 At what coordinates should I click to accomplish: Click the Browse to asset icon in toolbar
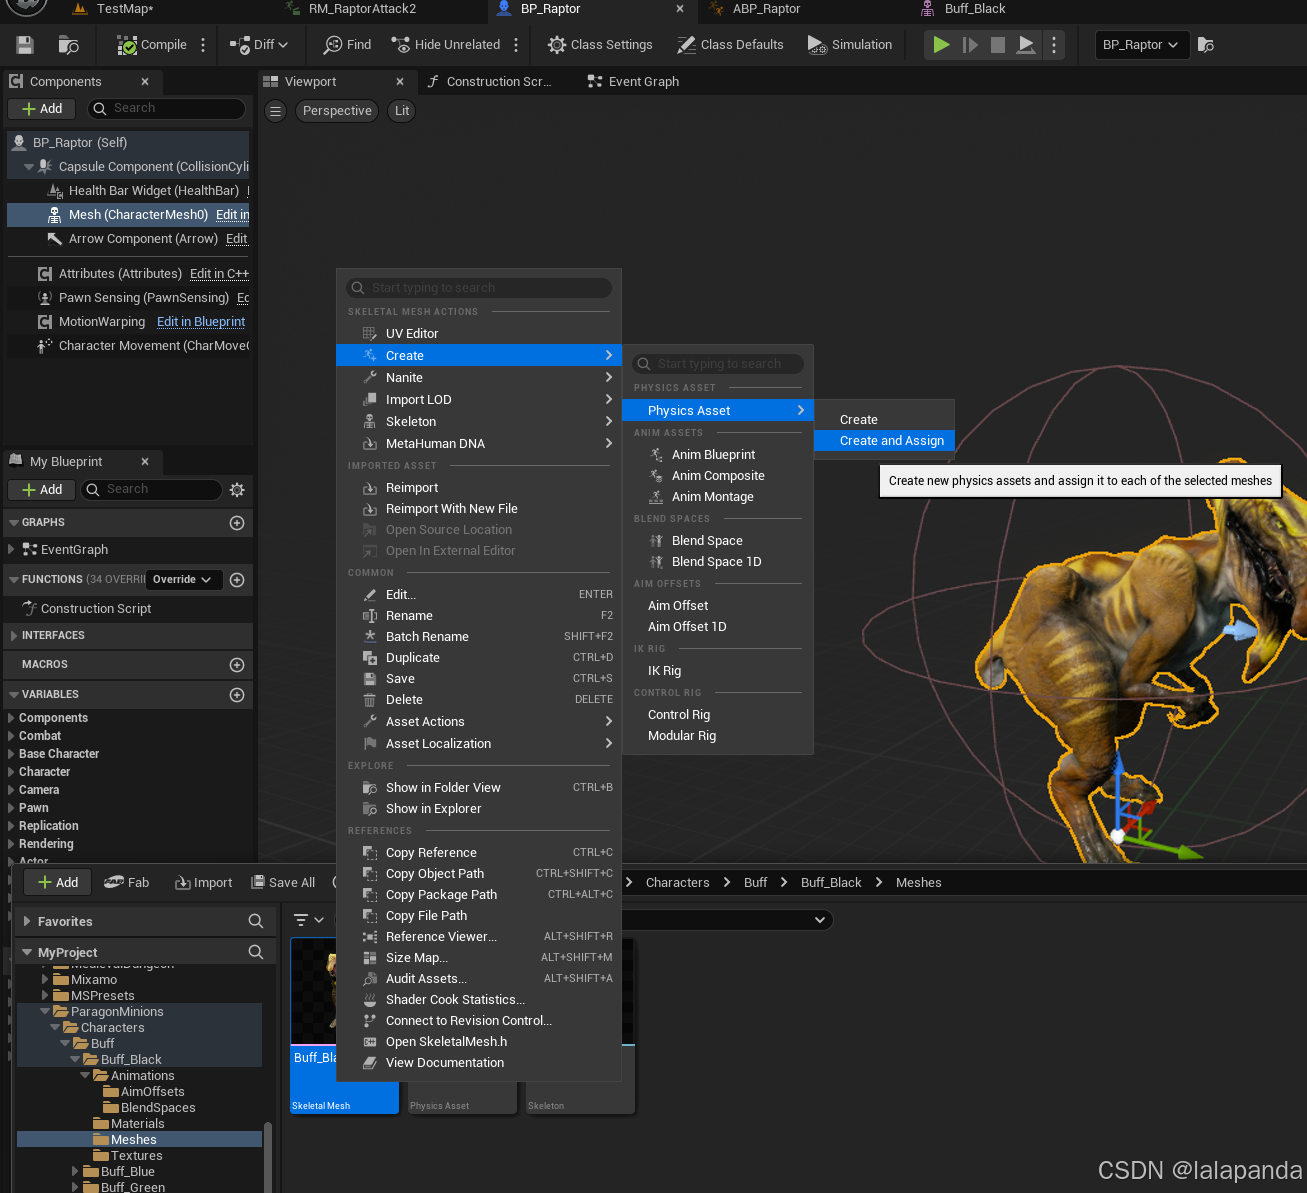point(68,45)
